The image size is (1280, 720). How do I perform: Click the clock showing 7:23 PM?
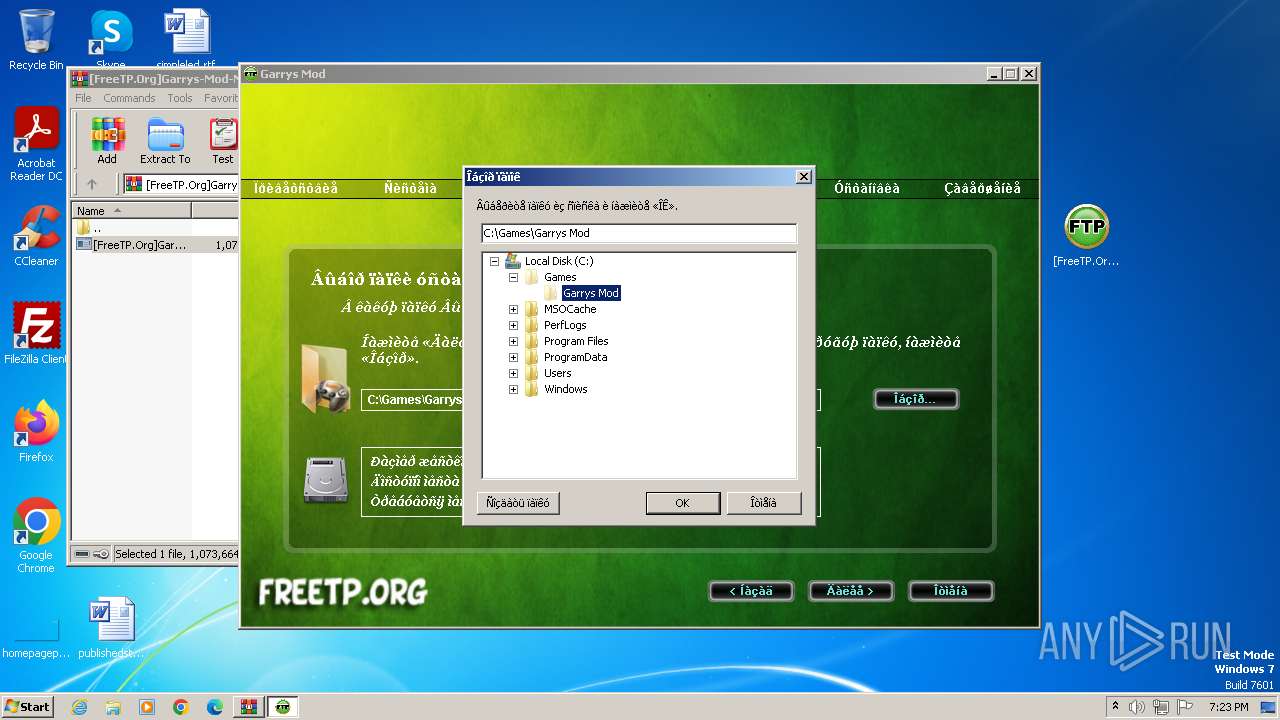coord(1229,707)
